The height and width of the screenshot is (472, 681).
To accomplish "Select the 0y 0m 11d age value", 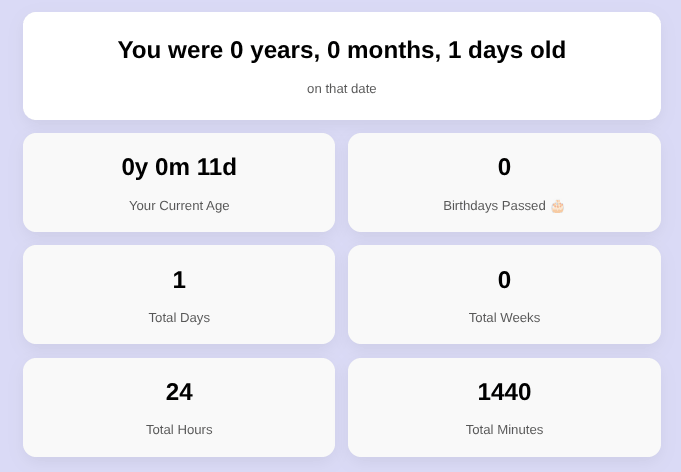I will coord(179,167).
